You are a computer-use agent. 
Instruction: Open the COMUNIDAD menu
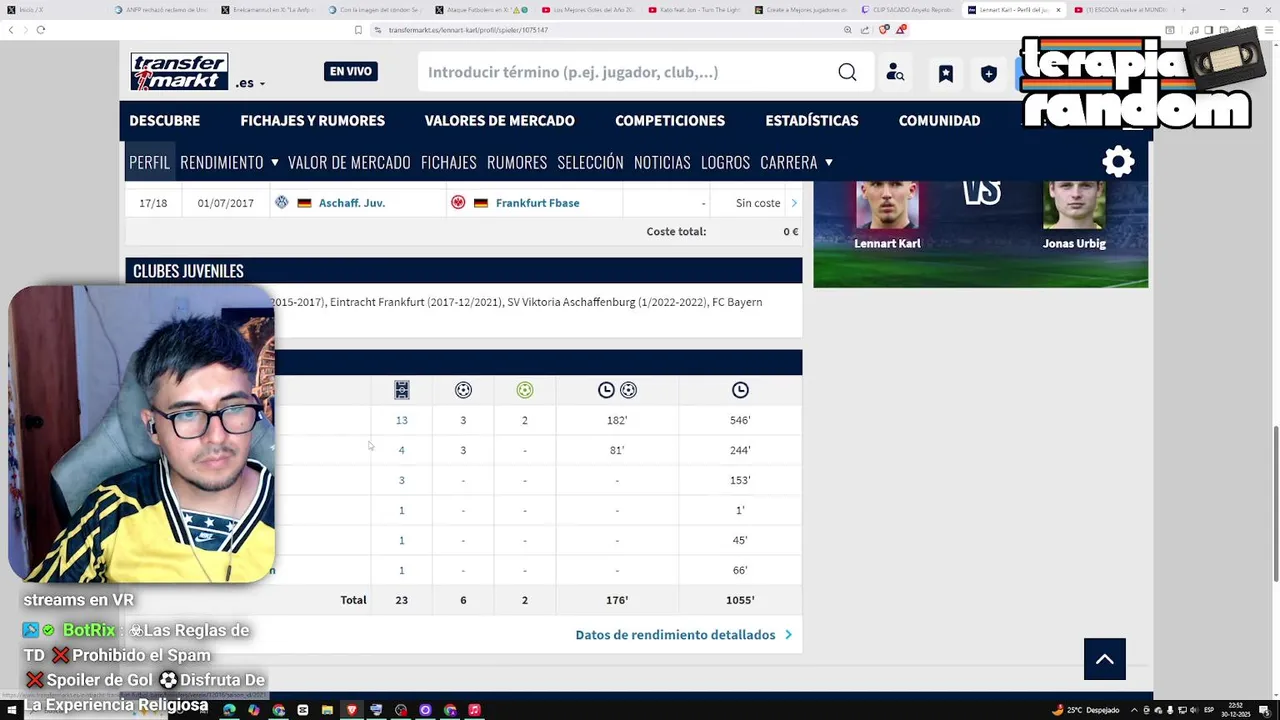pyautogui.click(x=939, y=120)
